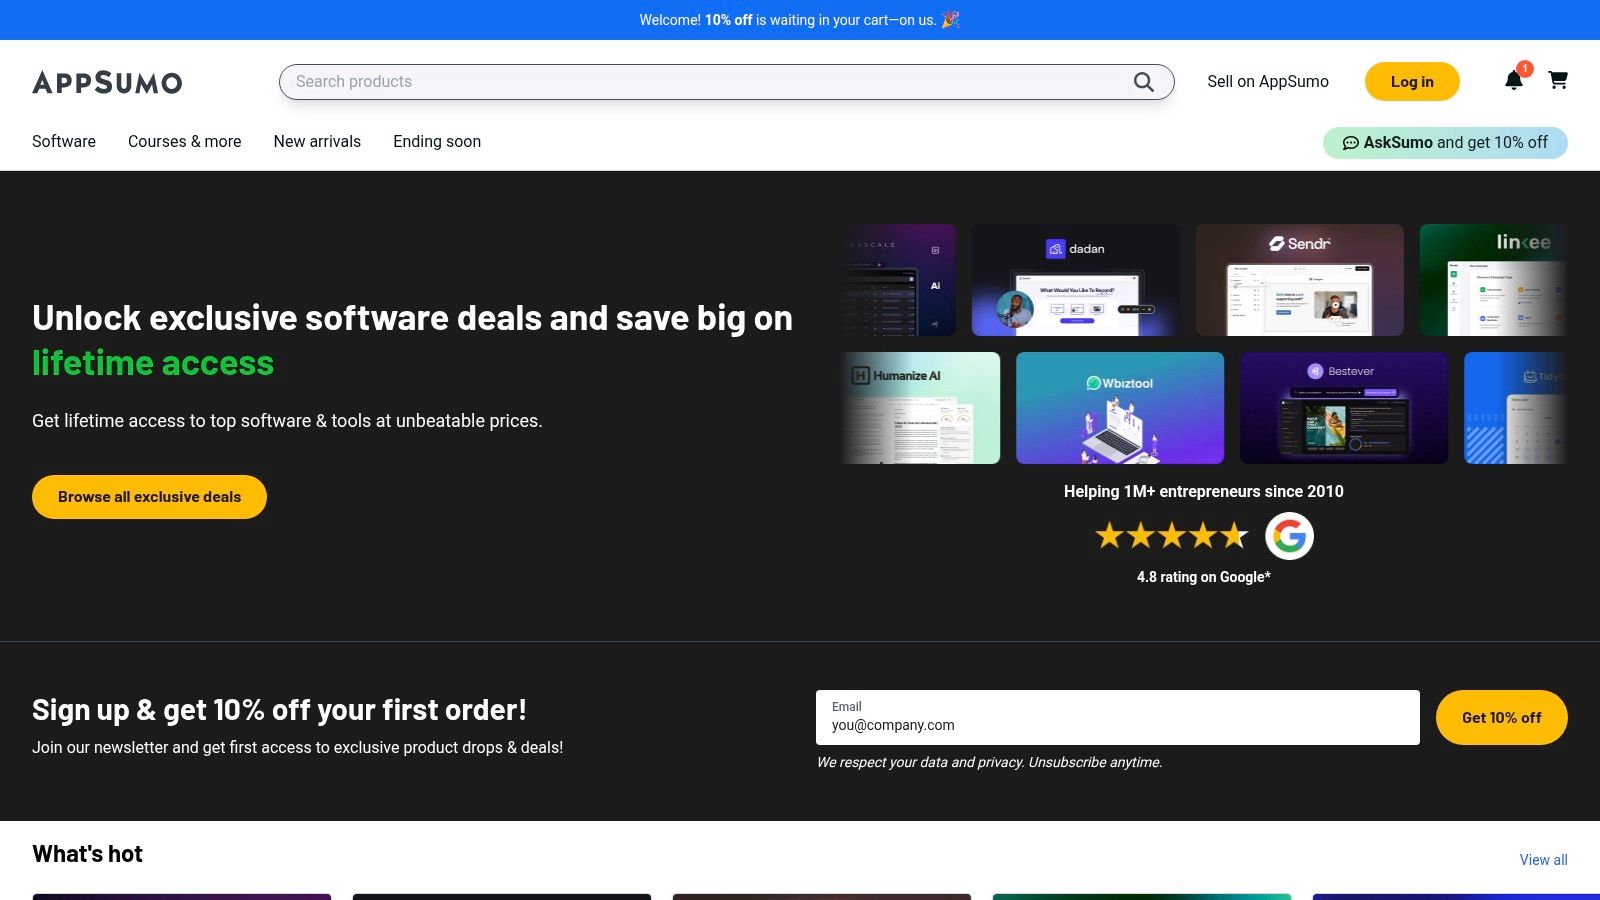Click the search magnifier icon
1600x900 pixels.
pos(1144,82)
